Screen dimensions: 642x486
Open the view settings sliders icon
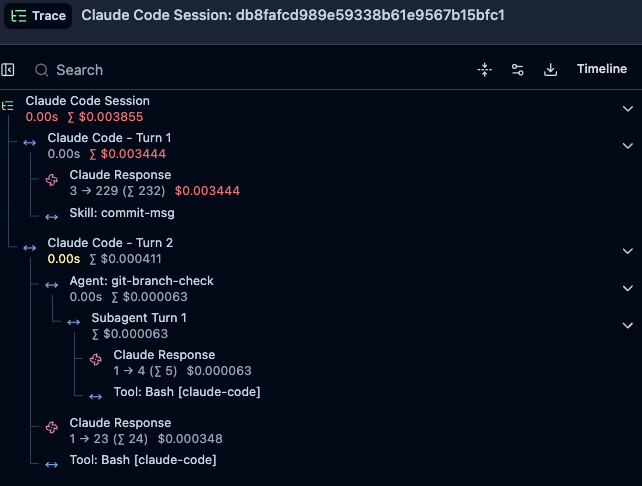pyautogui.click(x=518, y=70)
